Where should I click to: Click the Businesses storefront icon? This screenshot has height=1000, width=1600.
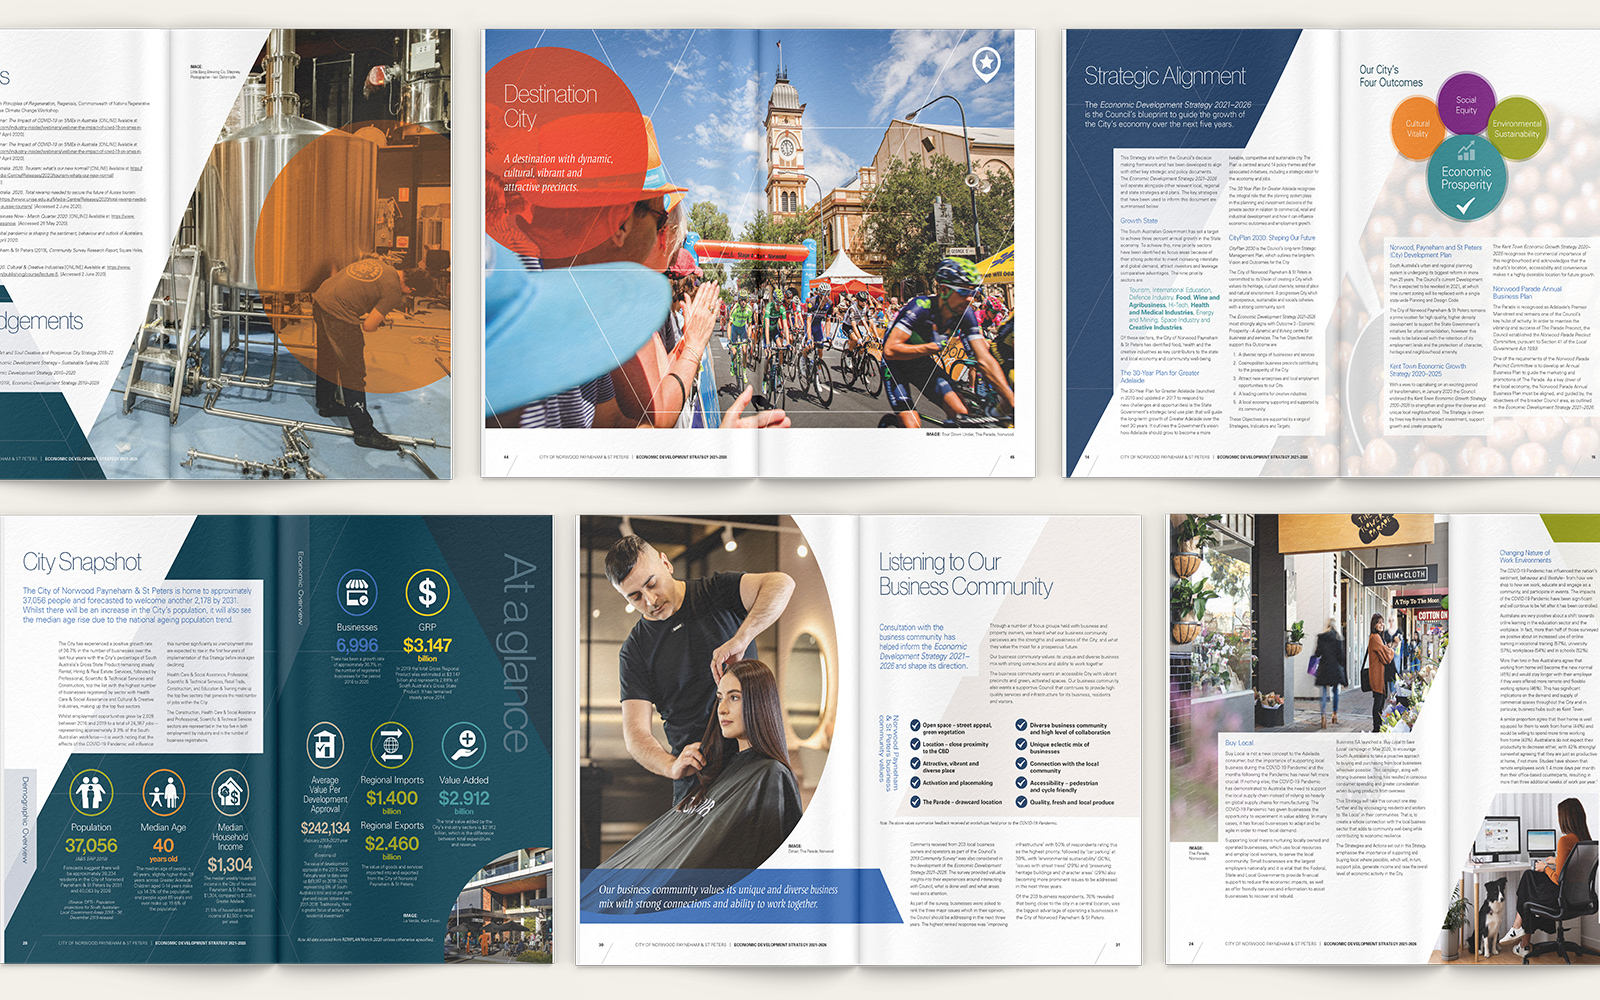click(357, 593)
